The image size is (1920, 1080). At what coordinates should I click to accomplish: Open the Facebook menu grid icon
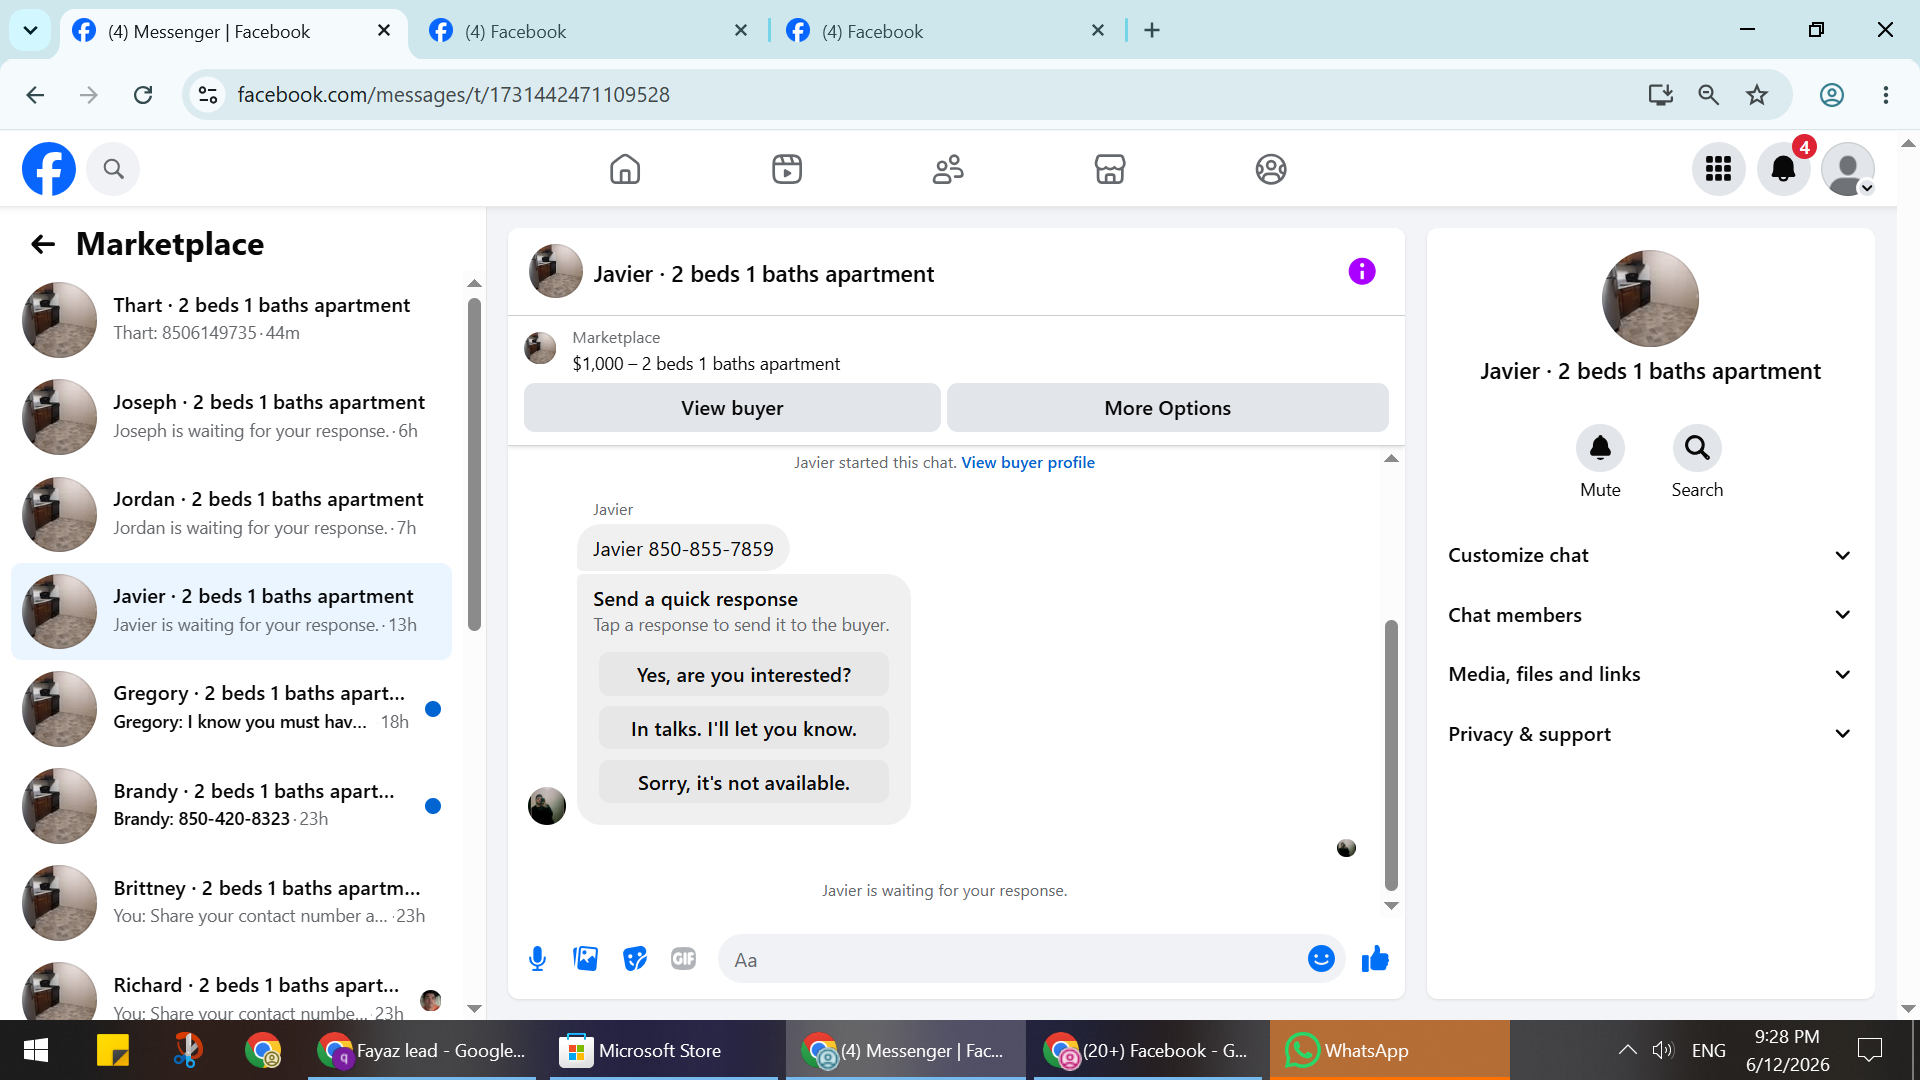[1718, 169]
